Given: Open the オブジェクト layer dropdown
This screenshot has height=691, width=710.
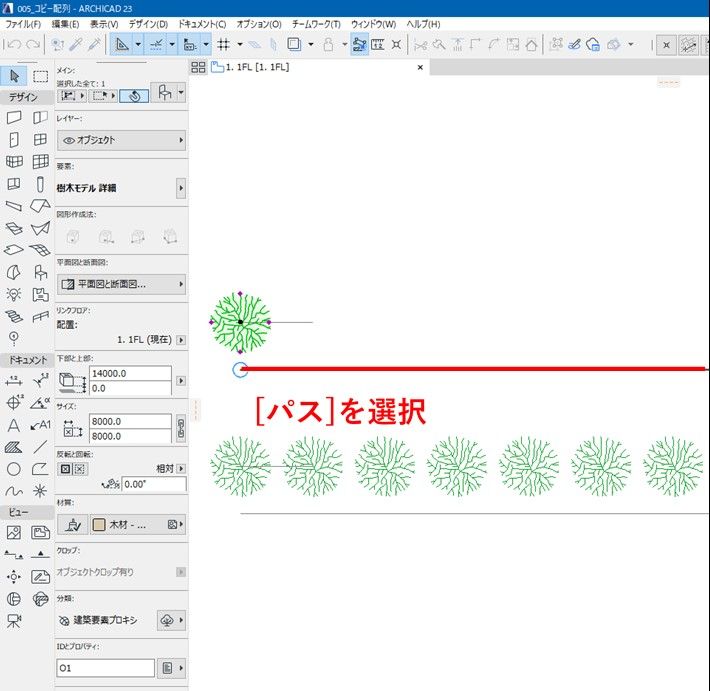Looking at the screenshot, I should tap(121, 140).
